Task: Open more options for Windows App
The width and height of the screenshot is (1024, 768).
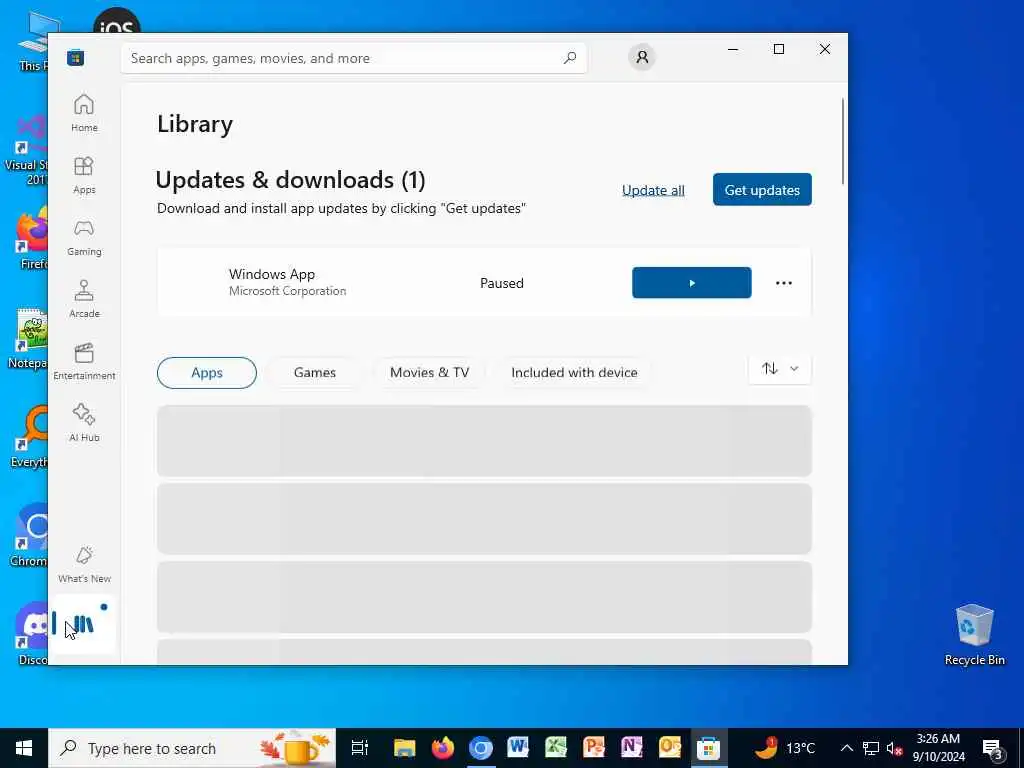Action: point(784,283)
